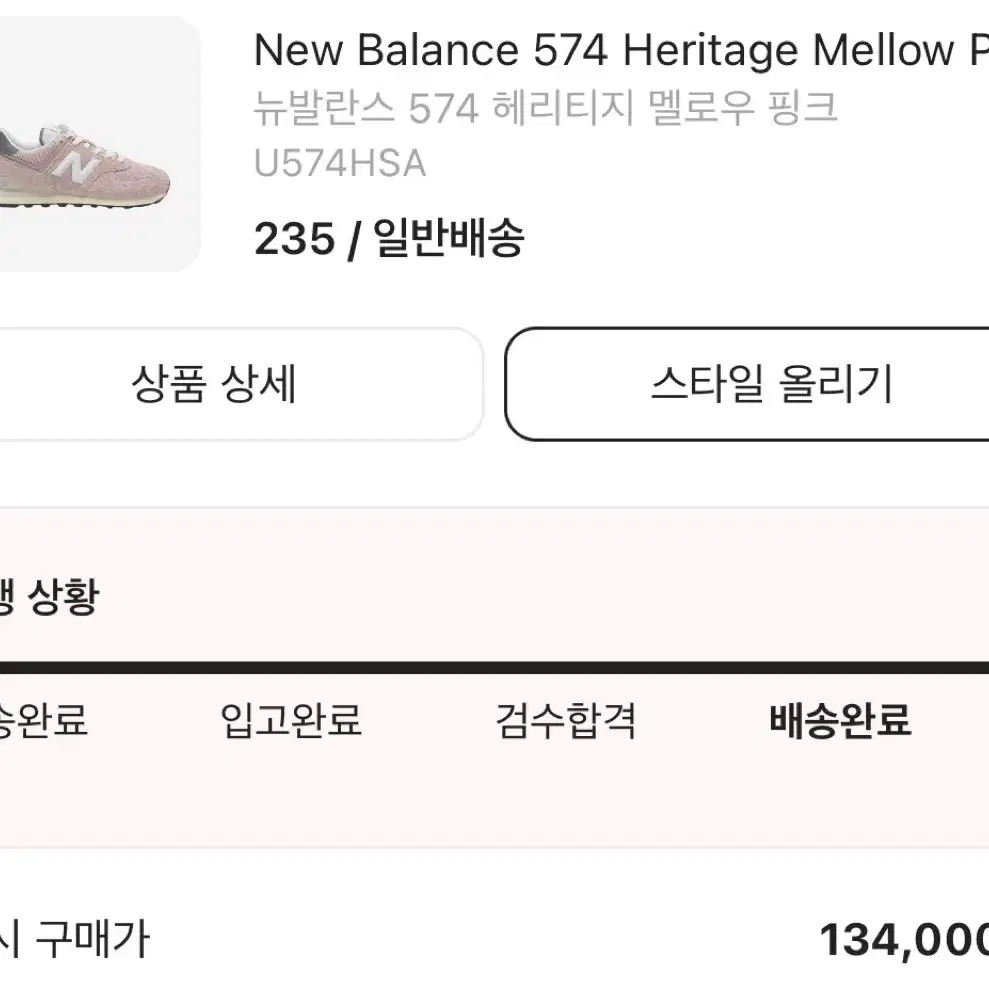Tap the size 235 text
The image size is (989, 989).
click(x=294, y=239)
